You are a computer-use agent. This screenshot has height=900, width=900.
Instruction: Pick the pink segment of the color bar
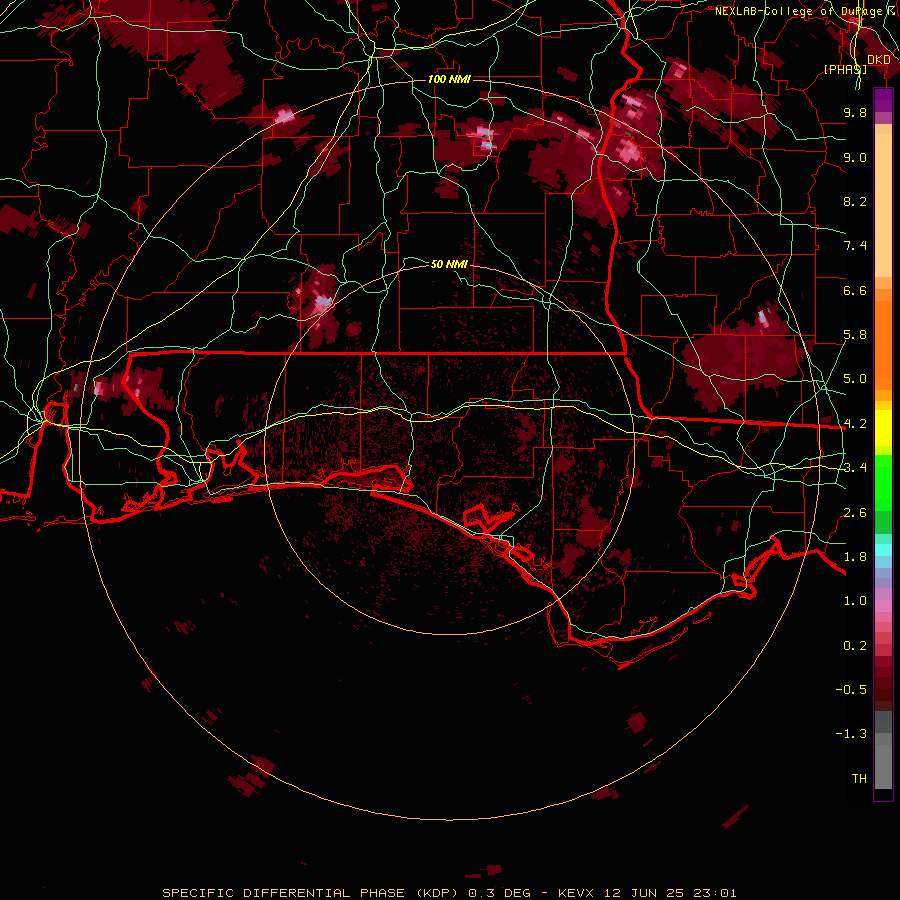(x=883, y=606)
